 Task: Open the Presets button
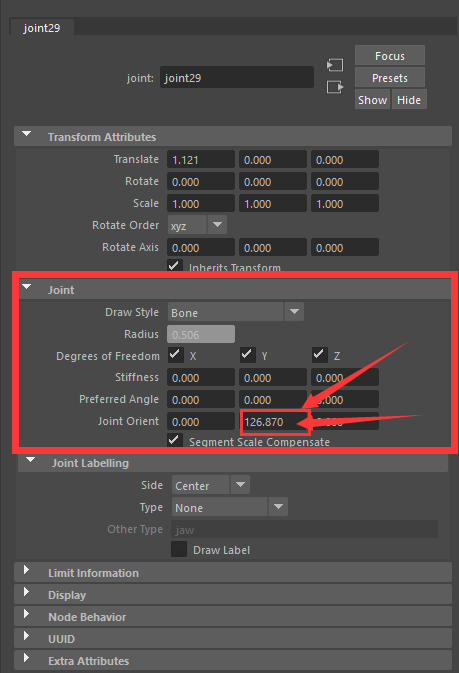click(390, 78)
